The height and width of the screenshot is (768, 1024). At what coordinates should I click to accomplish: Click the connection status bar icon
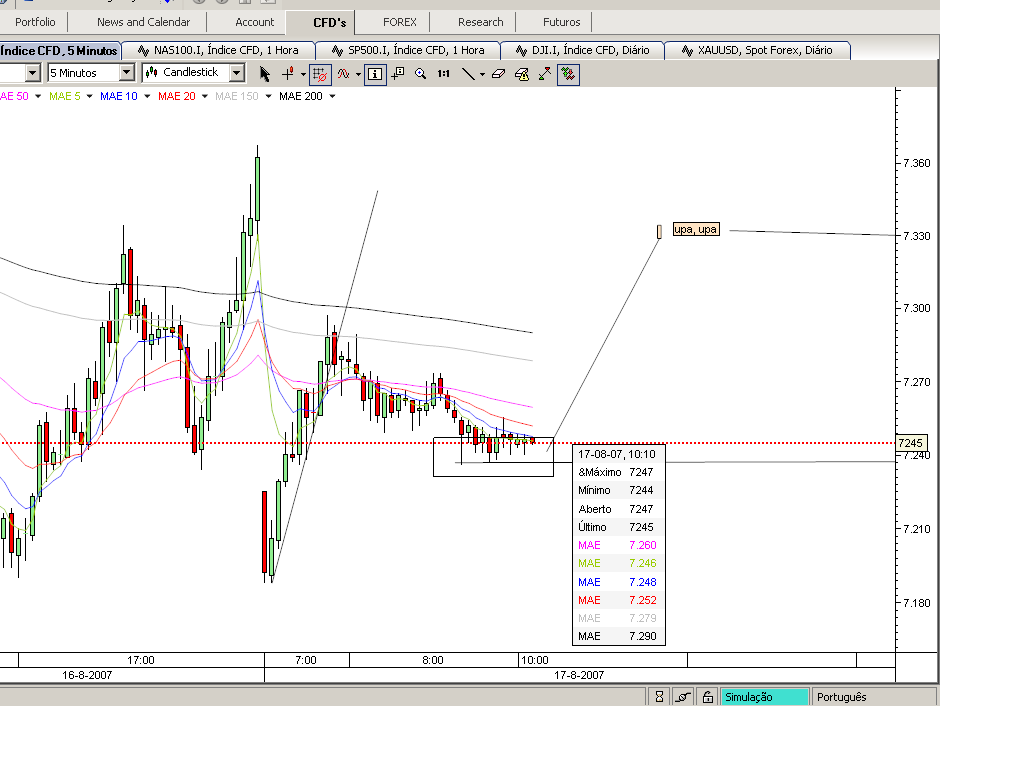(682, 697)
